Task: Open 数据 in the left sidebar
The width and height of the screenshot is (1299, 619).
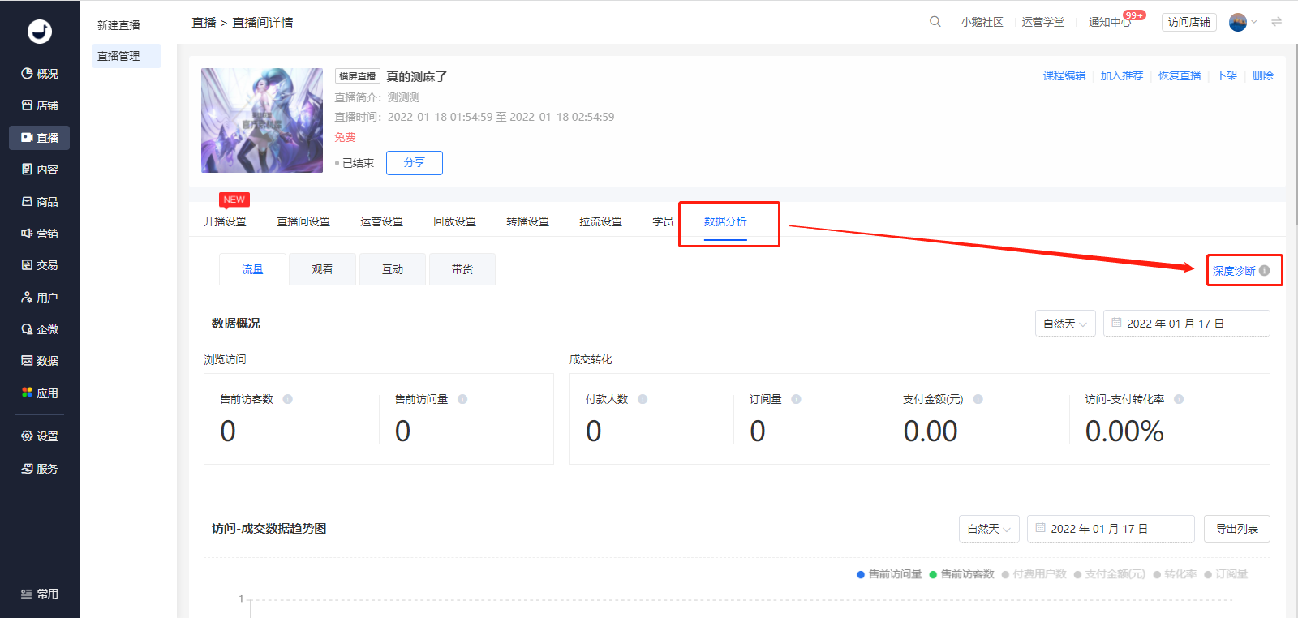Action: click(x=40, y=361)
